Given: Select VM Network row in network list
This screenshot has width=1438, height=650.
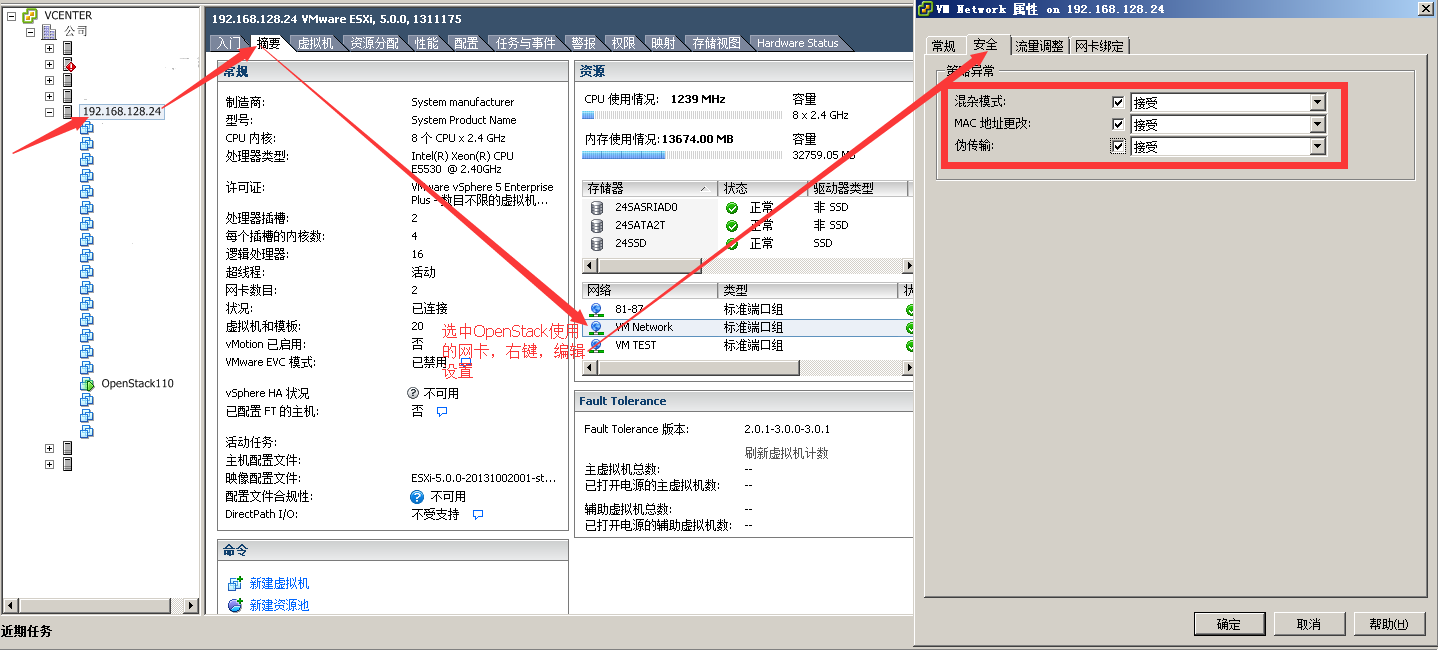Looking at the screenshot, I should [x=748, y=328].
